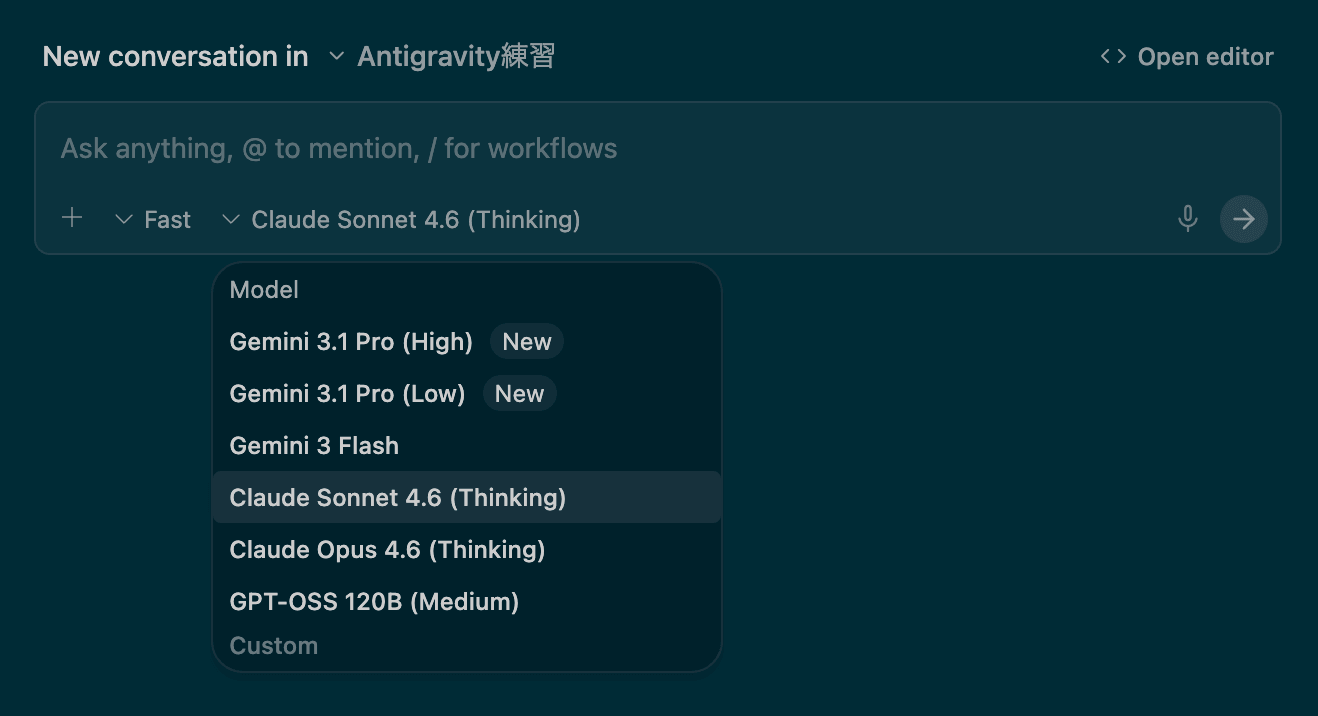The image size is (1318, 716).
Task: Collapse the model selector chevron in input bar
Action: click(x=231, y=220)
